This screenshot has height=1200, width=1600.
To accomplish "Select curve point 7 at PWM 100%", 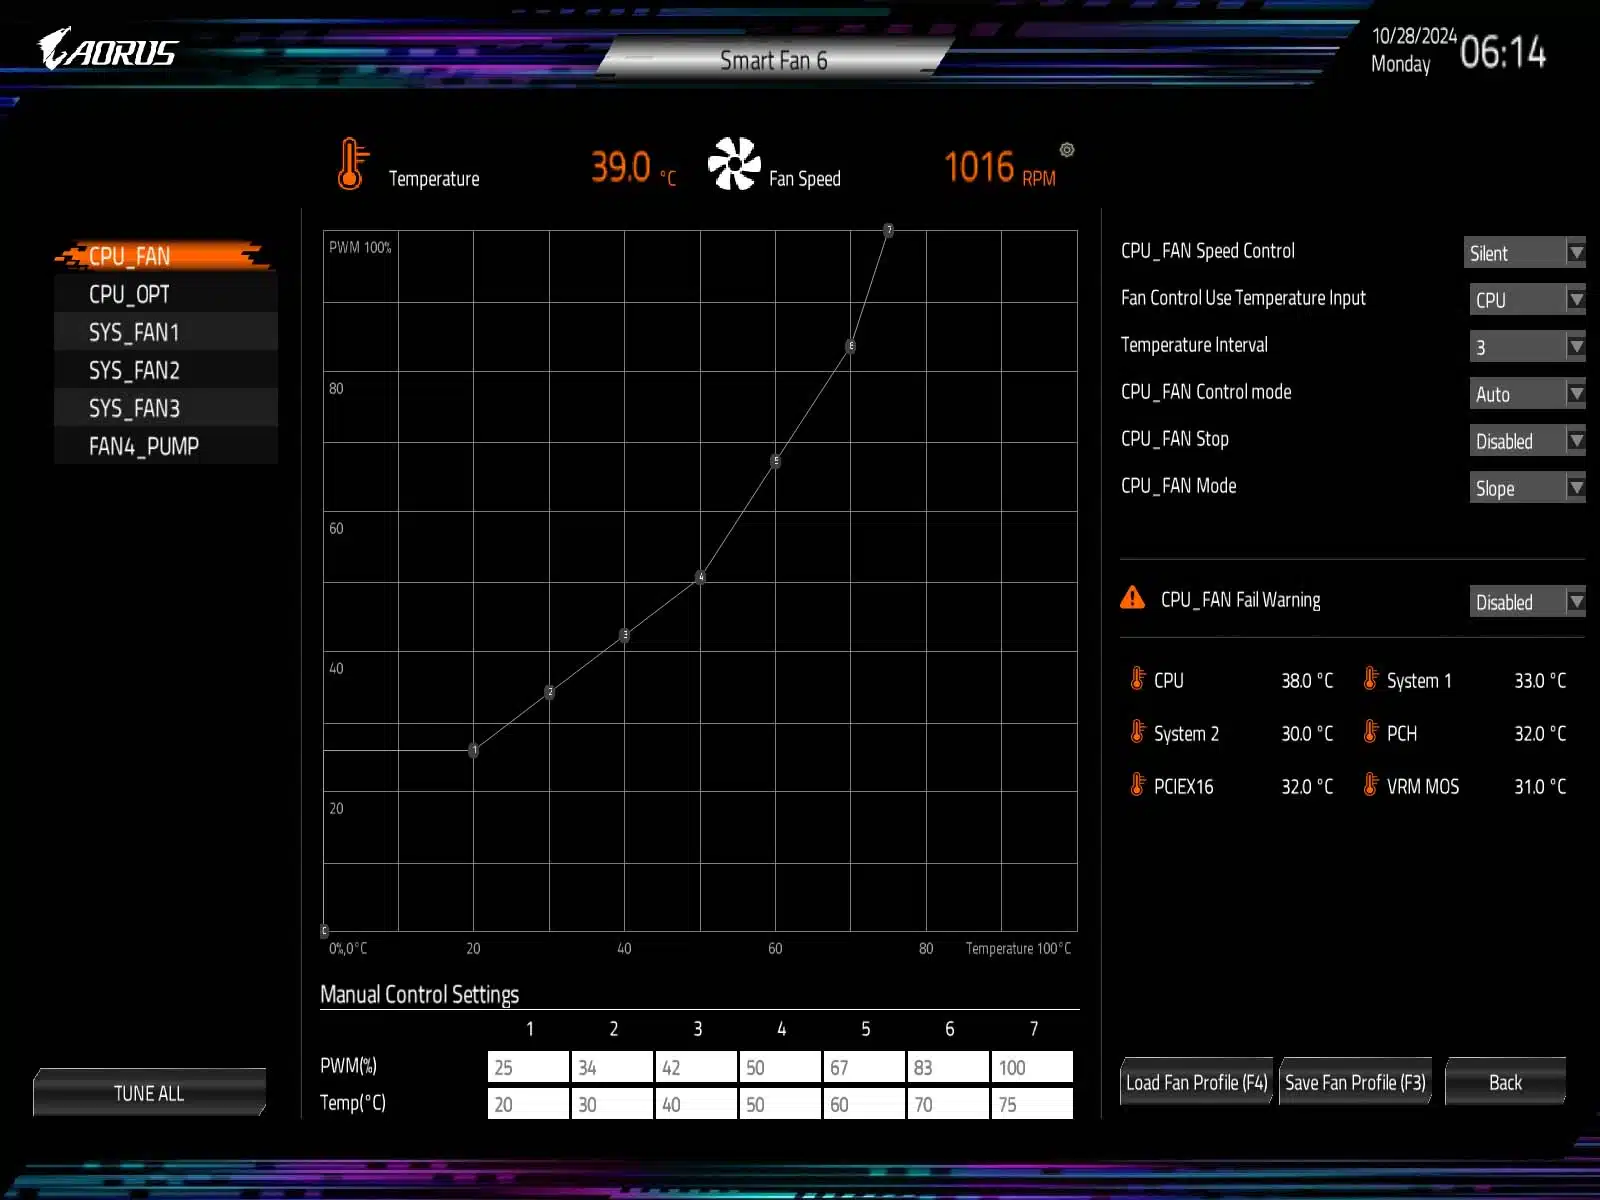I will pos(888,230).
